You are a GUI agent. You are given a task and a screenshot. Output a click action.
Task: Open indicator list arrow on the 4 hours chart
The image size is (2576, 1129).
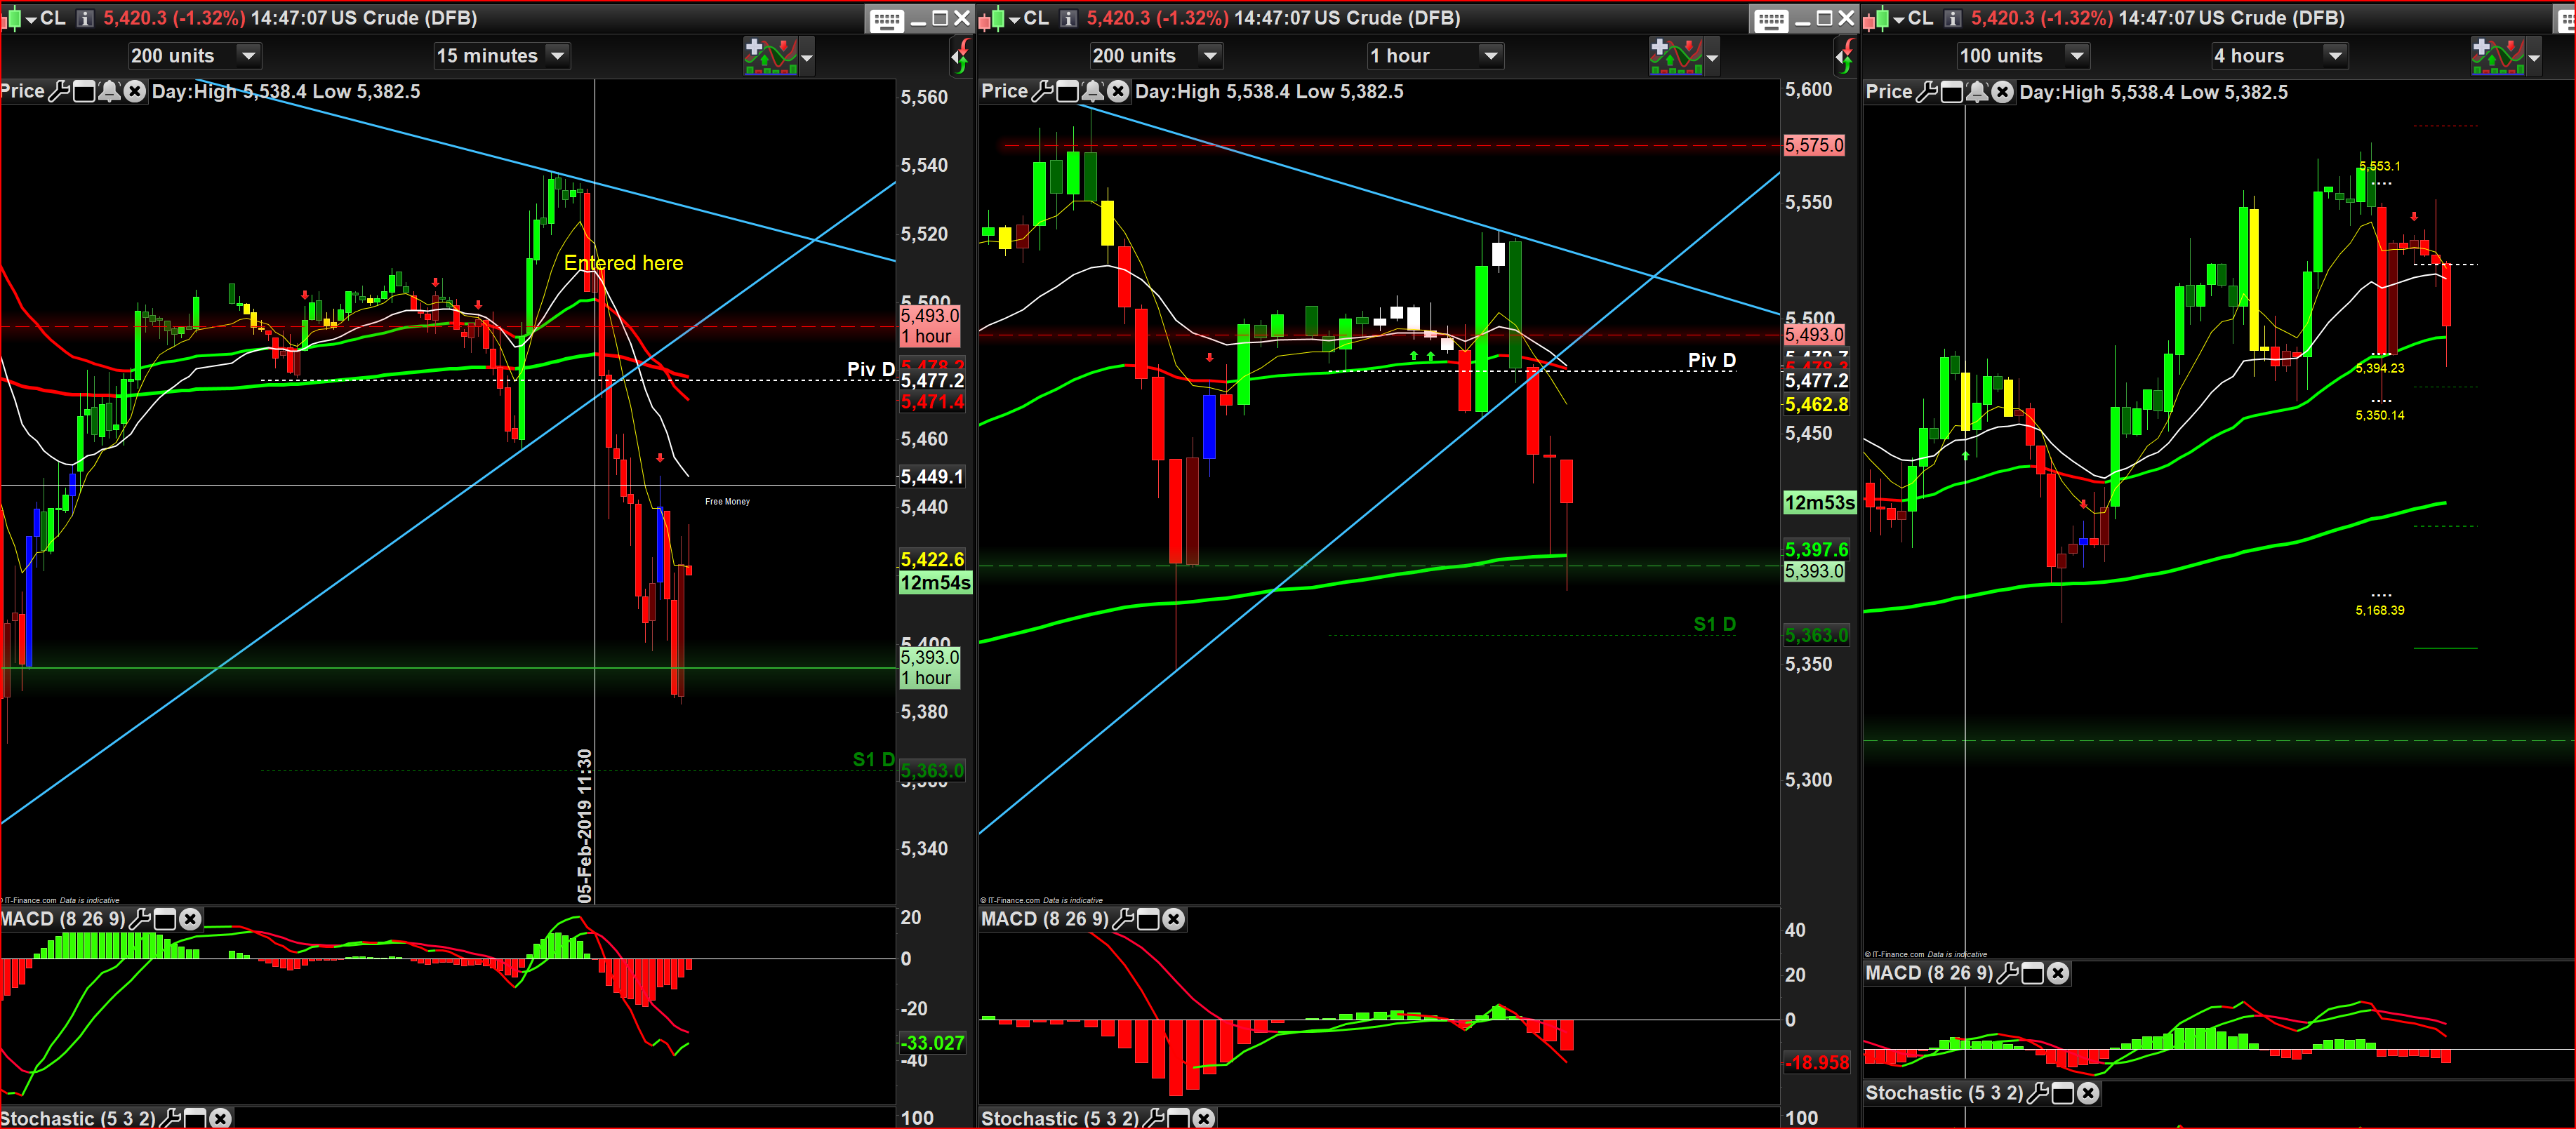coord(2534,58)
